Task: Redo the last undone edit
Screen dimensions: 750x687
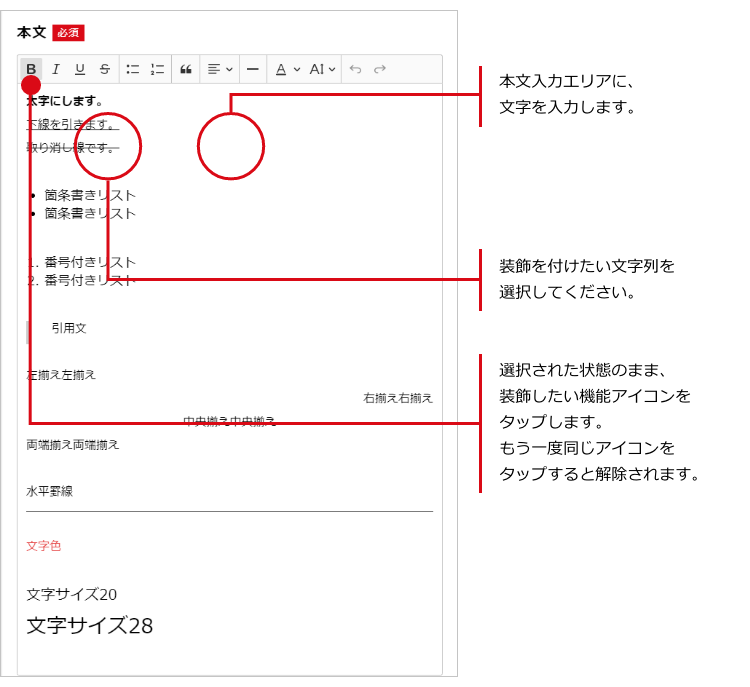Action: pos(379,69)
